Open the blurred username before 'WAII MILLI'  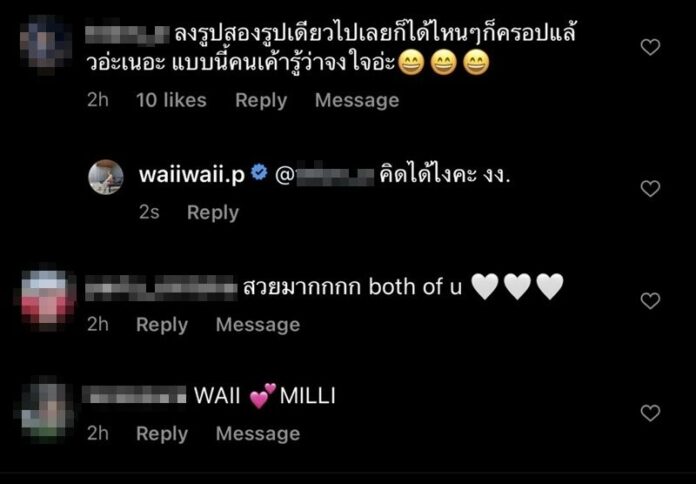pyautogui.click(x=135, y=395)
